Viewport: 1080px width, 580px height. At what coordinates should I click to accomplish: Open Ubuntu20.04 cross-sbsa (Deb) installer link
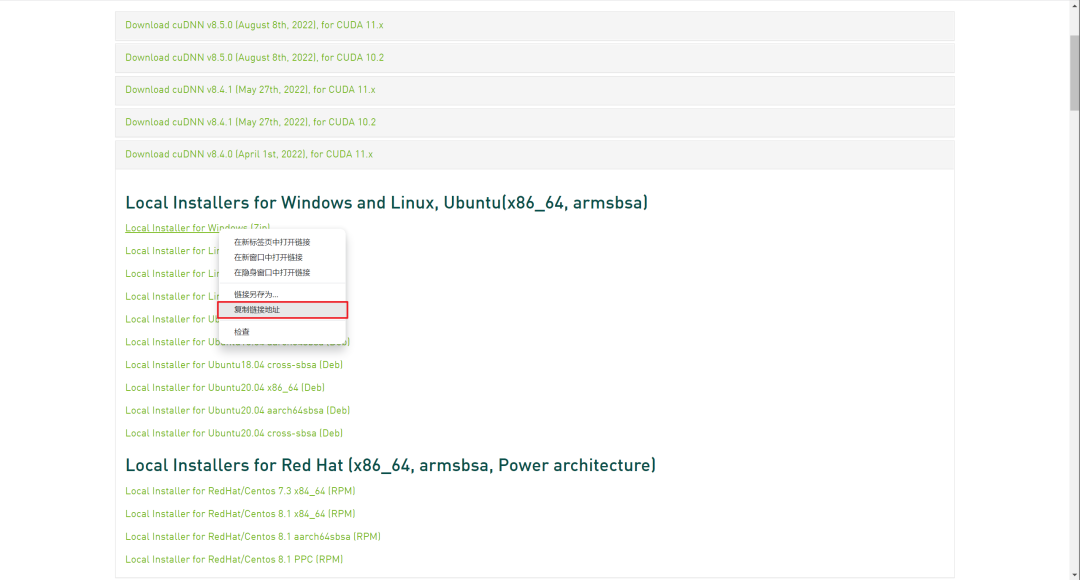[x=233, y=433]
